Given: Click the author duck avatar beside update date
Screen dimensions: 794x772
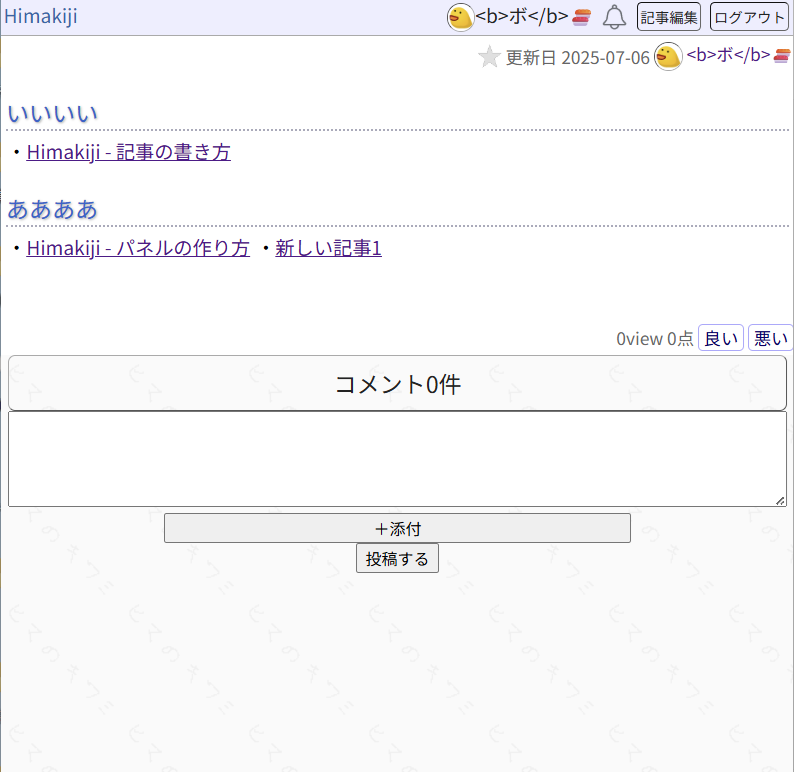Looking at the screenshot, I should [668, 56].
